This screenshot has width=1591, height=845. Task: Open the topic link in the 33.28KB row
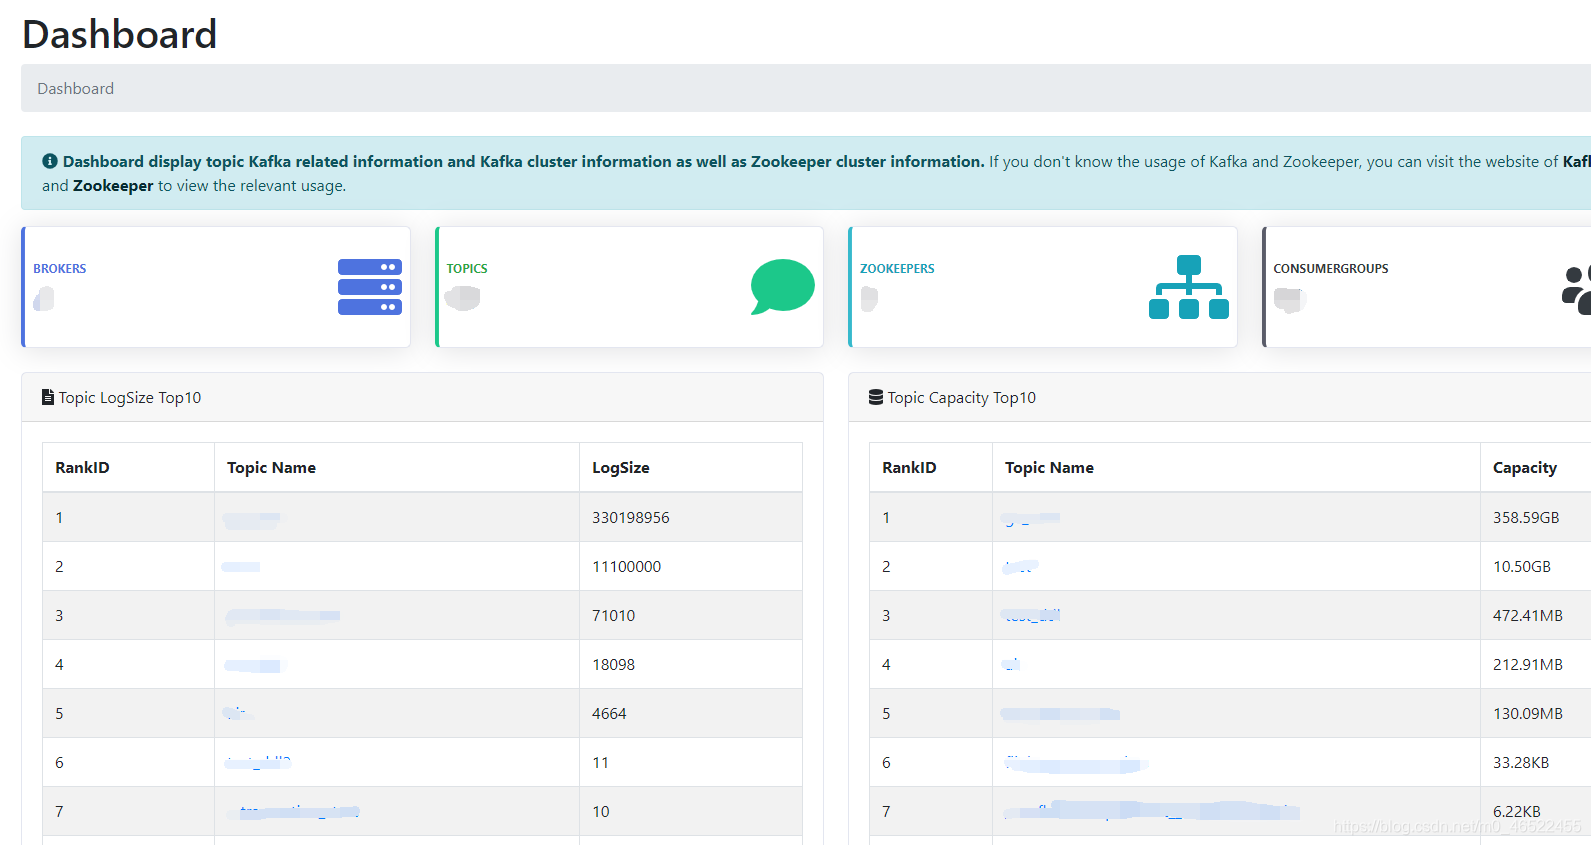1076,764
